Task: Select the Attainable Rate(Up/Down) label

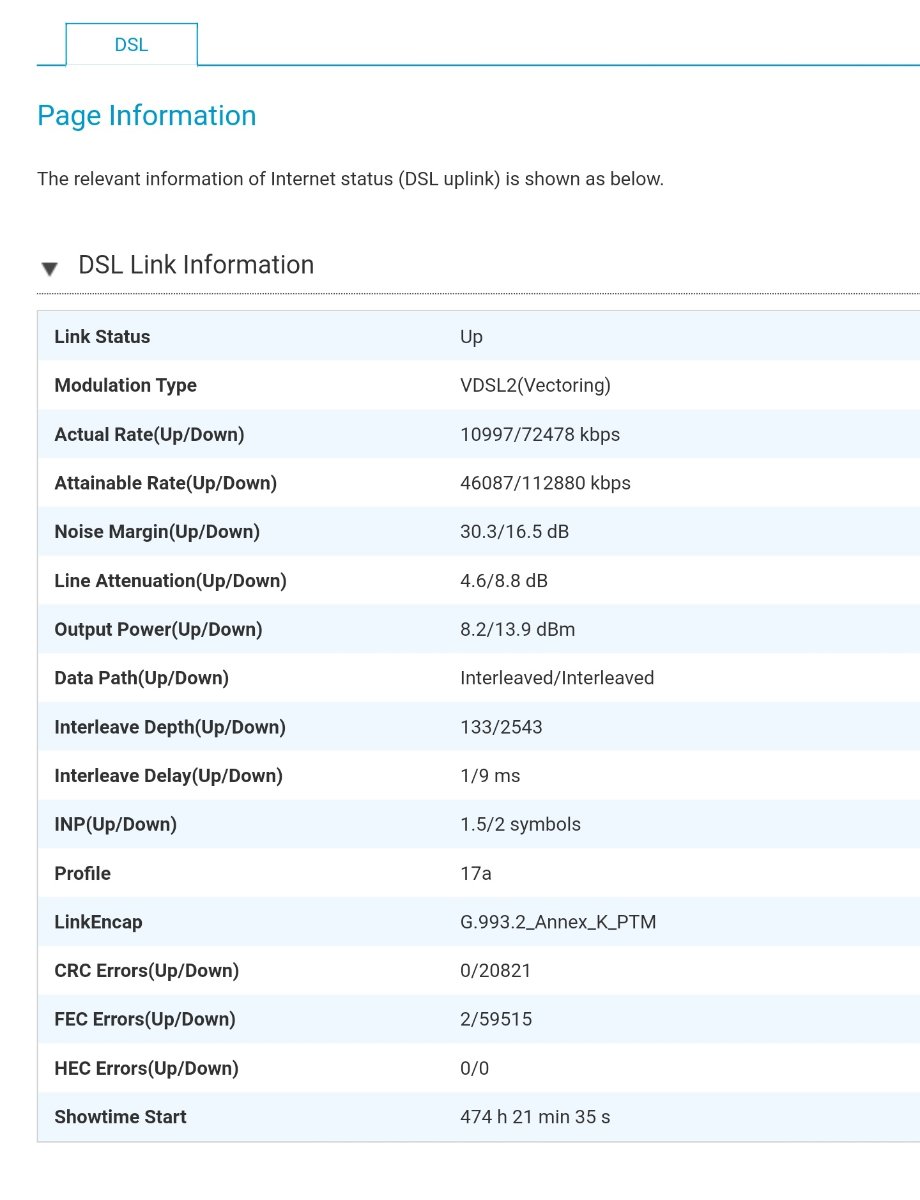Action: click(165, 484)
